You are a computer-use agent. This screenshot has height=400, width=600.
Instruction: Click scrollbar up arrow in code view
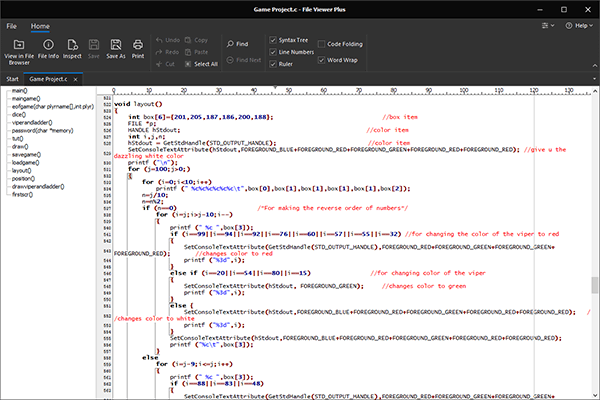pyautogui.click(x=595, y=91)
